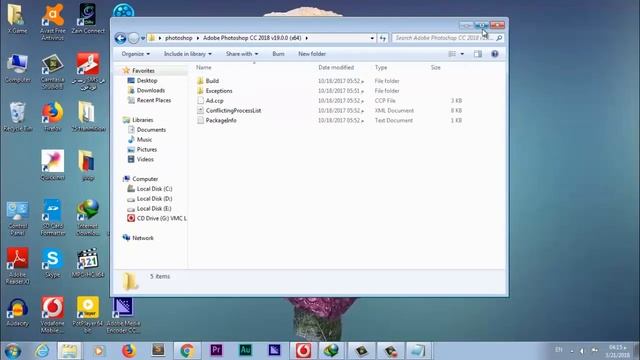Open Local Disk (E:)
This screenshot has height=360, width=640.
coord(154,208)
